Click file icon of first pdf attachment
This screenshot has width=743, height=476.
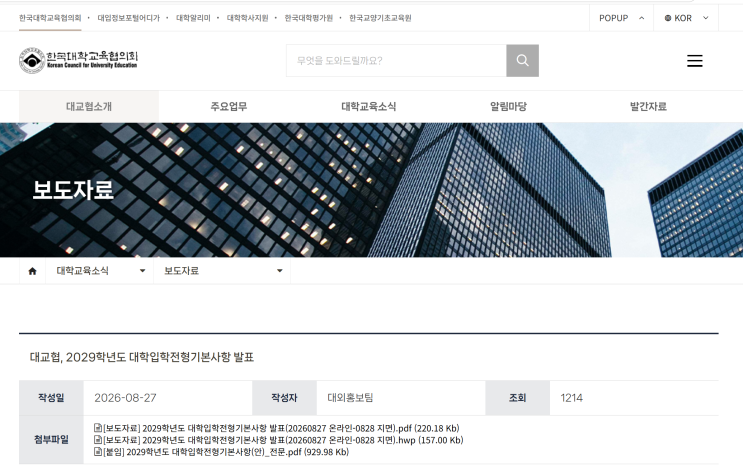coord(98,428)
